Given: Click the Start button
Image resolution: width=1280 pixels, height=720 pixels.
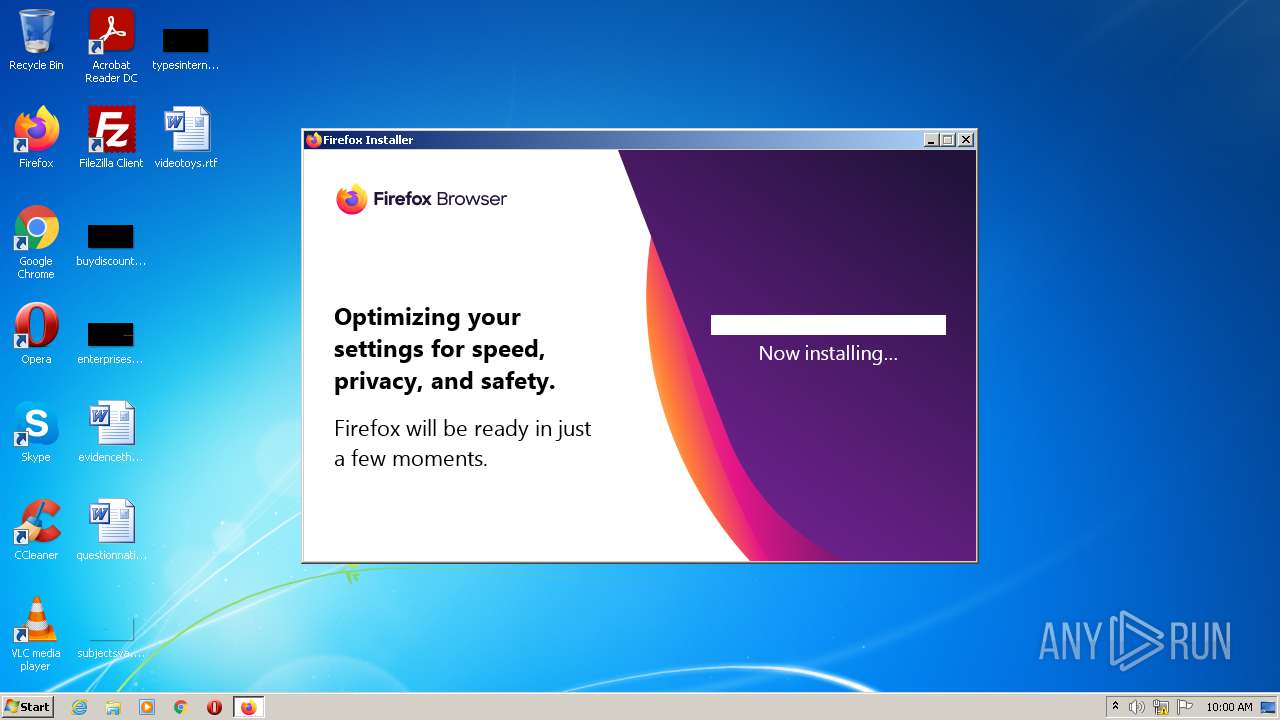Looking at the screenshot, I should 27,707.
